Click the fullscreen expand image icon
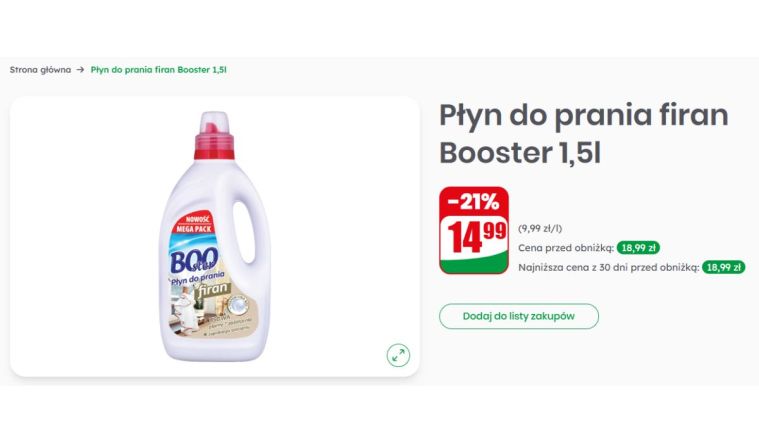 point(398,355)
